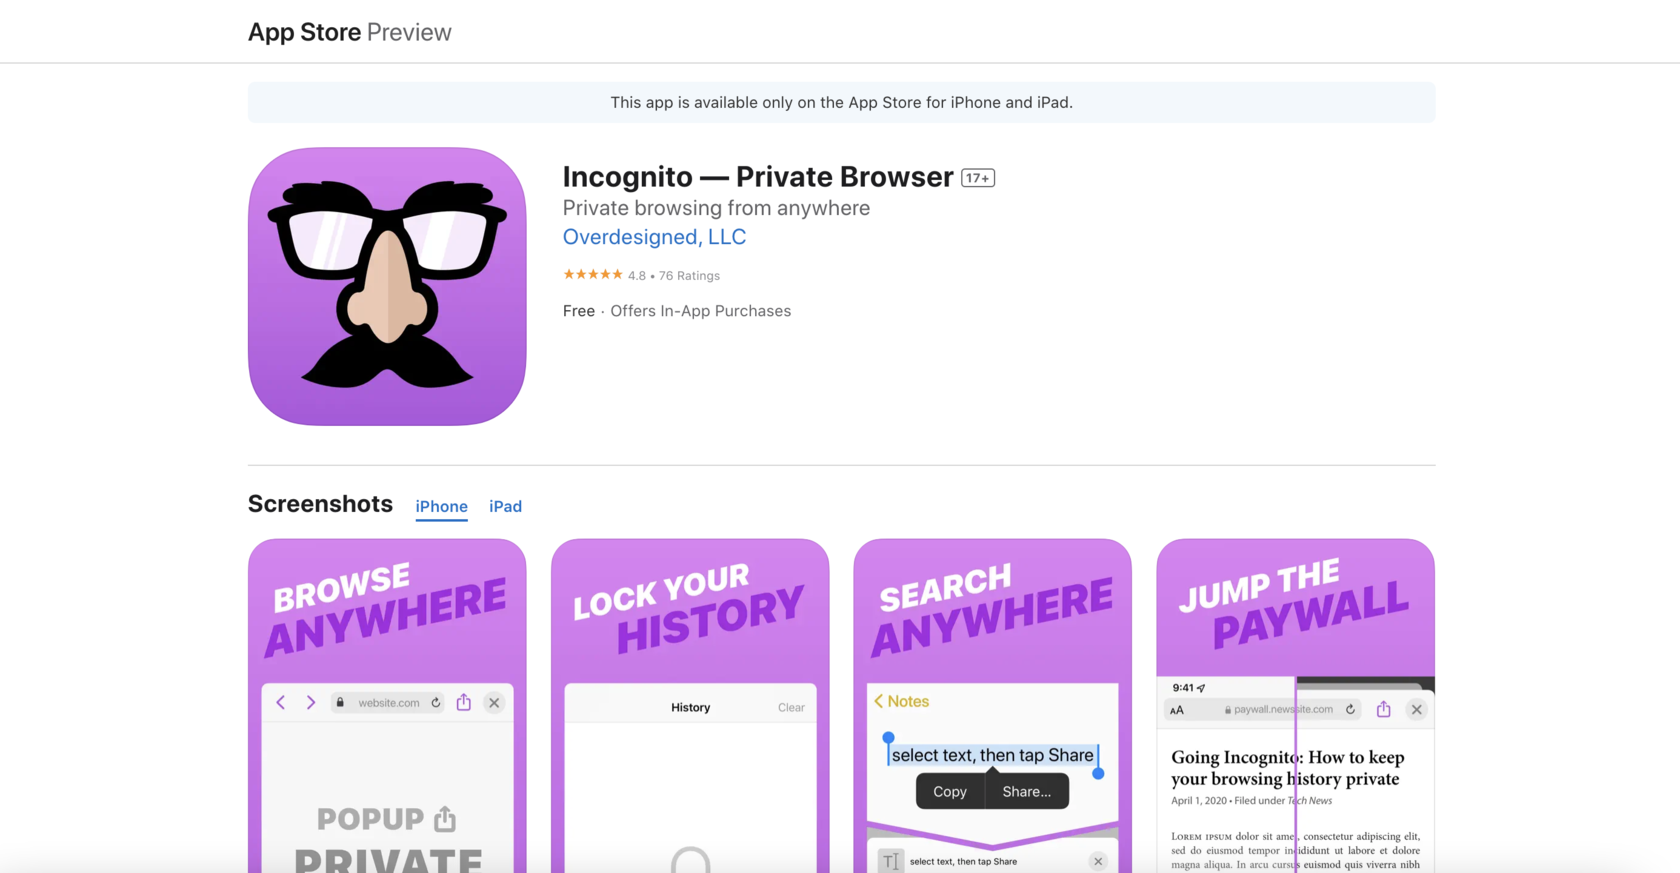Open Overdesigned, LLC developer link
The width and height of the screenshot is (1680, 873).
point(654,237)
